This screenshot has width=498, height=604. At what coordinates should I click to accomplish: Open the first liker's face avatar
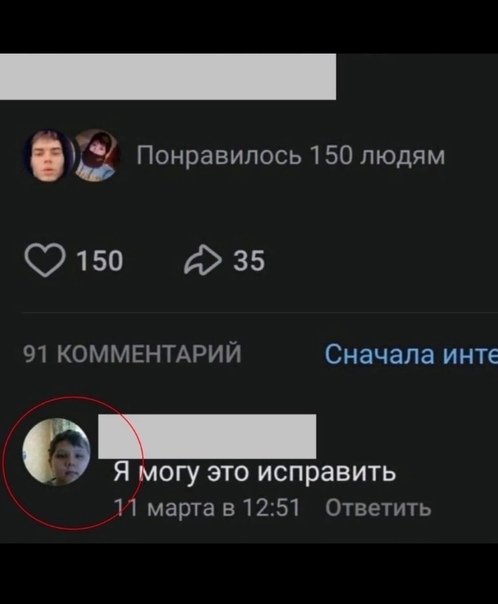47,155
